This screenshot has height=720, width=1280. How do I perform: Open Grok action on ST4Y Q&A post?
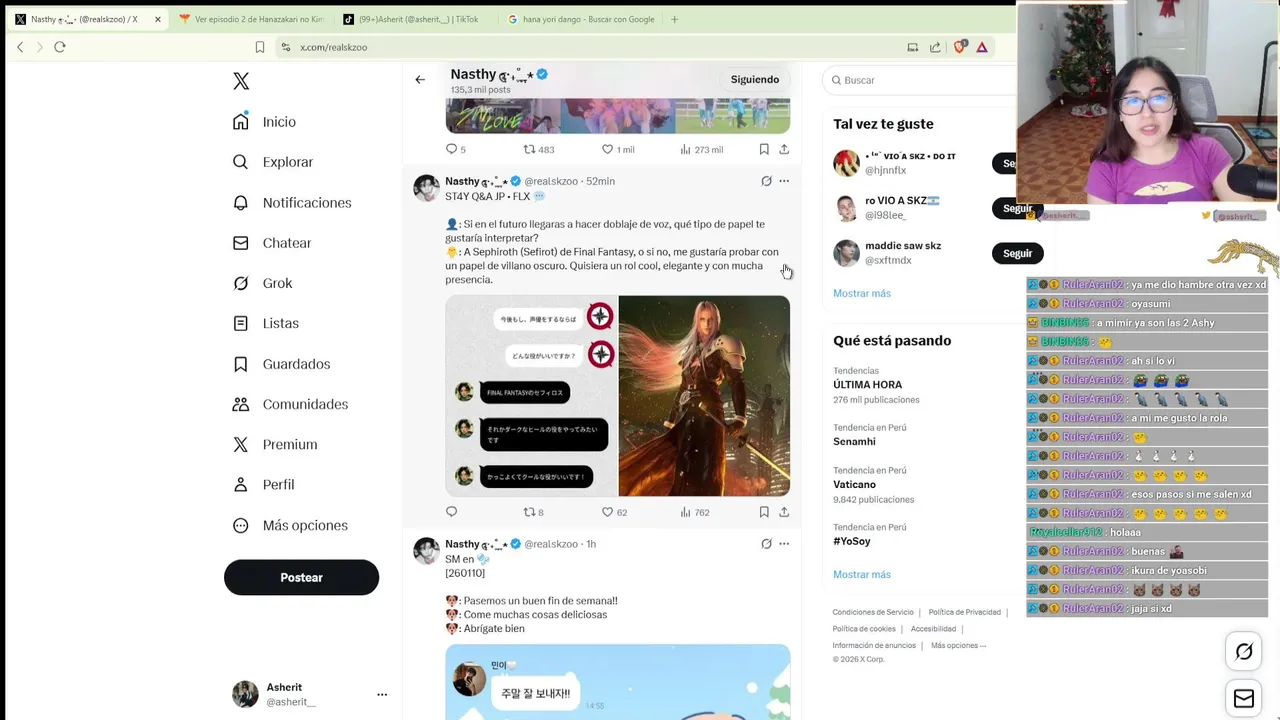pos(766,181)
